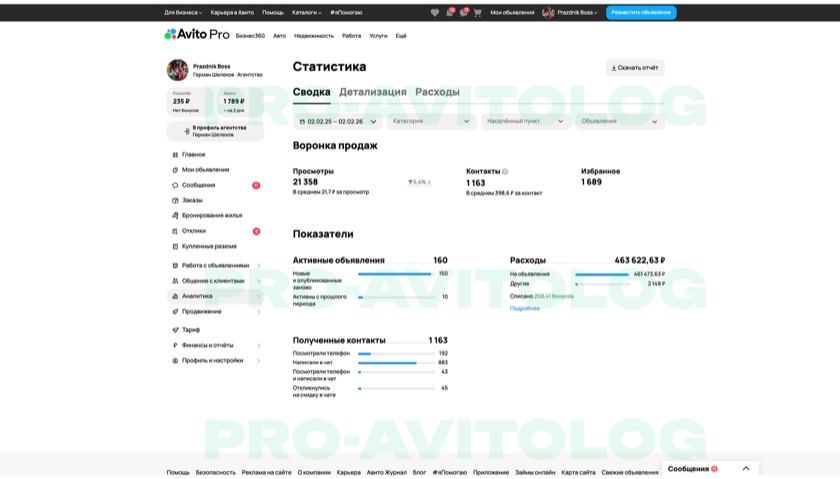Open favorites heart icon in top bar
This screenshot has height=479, width=840.
coord(434,13)
